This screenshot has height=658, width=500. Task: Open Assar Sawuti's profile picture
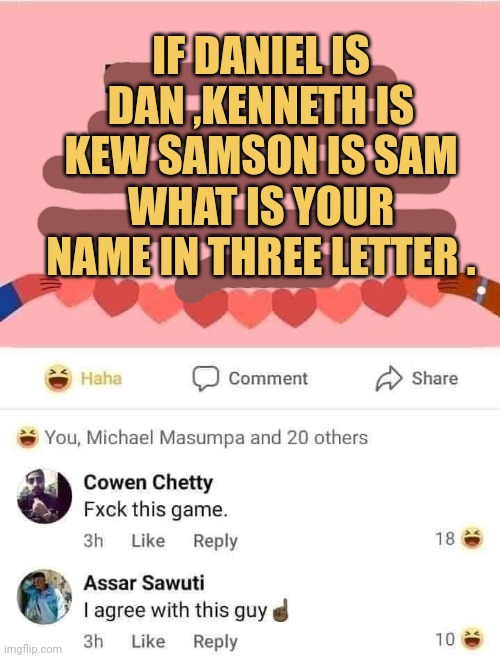(x=45, y=596)
